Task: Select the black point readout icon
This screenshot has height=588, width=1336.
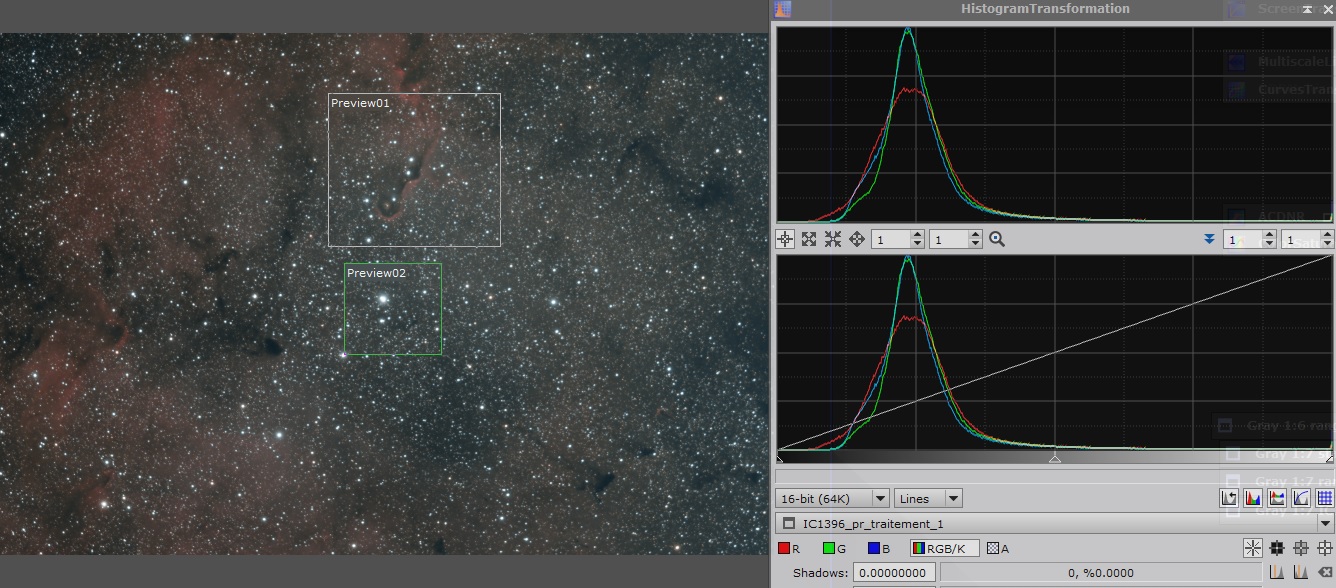Action: pyautogui.click(x=1277, y=548)
